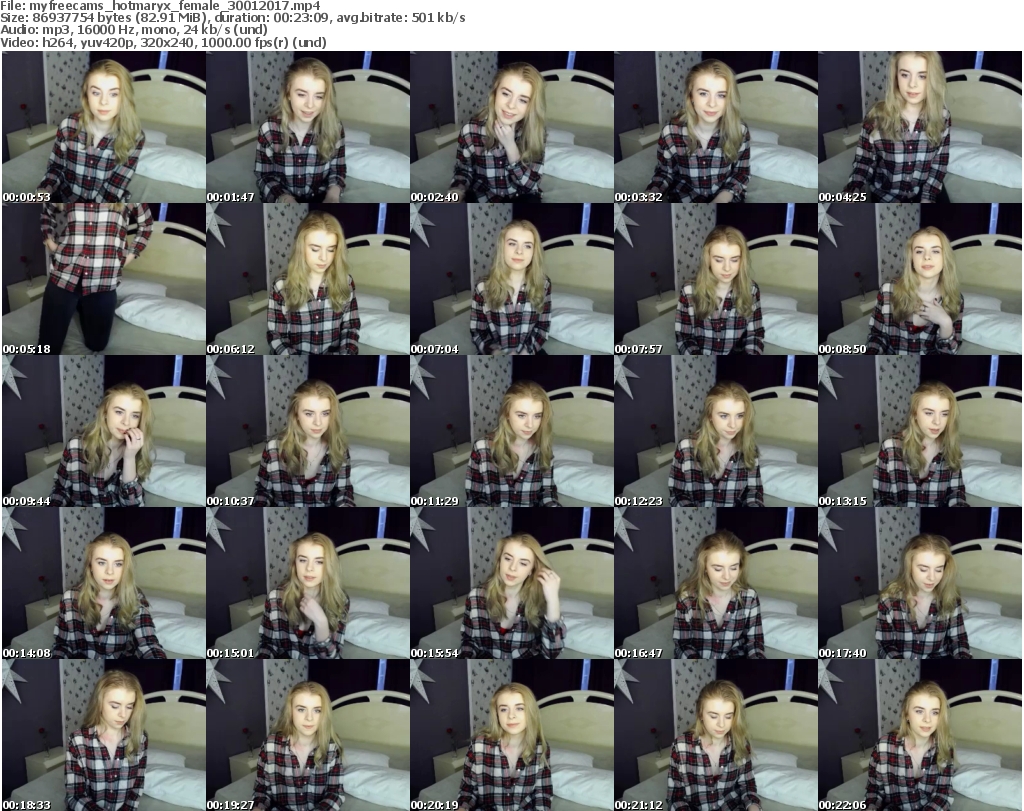The height and width of the screenshot is (811, 1024).
Task: Choose the frame stamped 00:07:04
Action: 512,279
